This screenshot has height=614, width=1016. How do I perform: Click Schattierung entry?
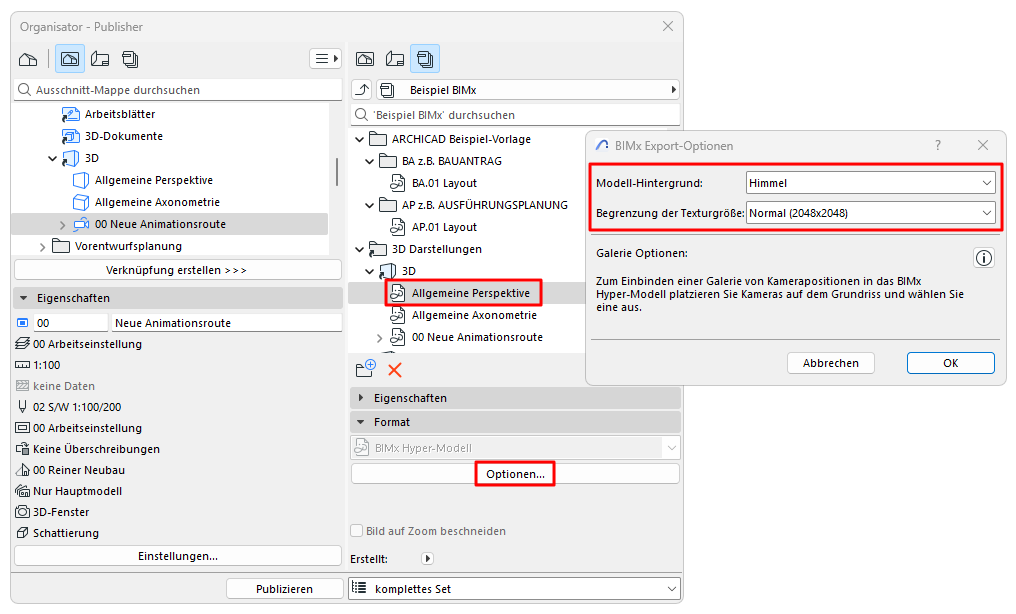point(57,534)
